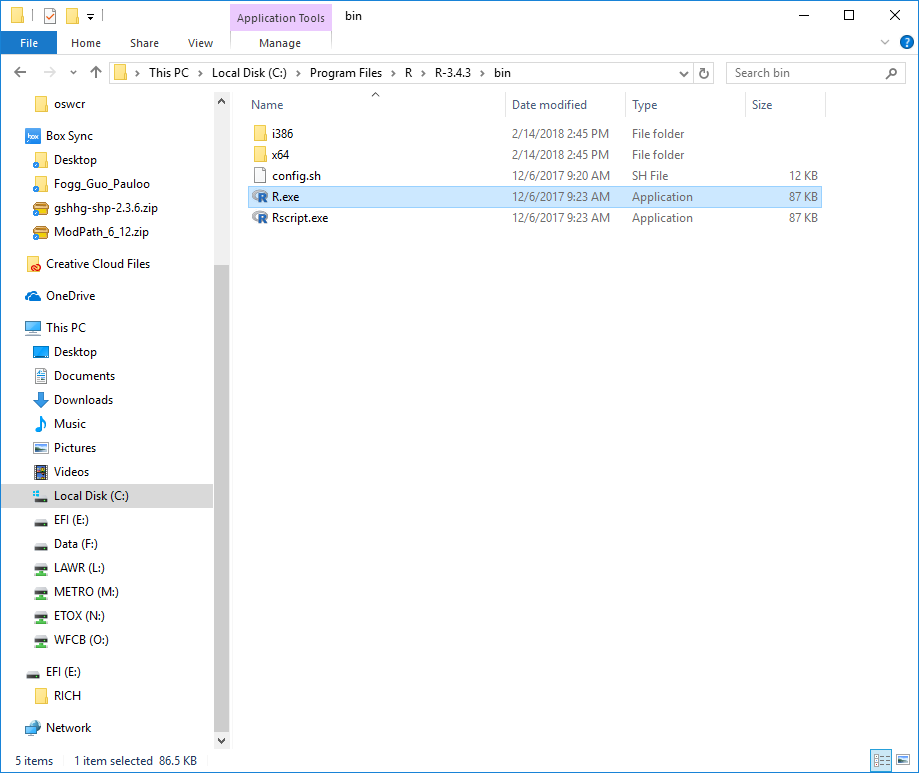Click Local Disk (C:) breadcrumb
This screenshot has width=919, height=773.
click(249, 73)
